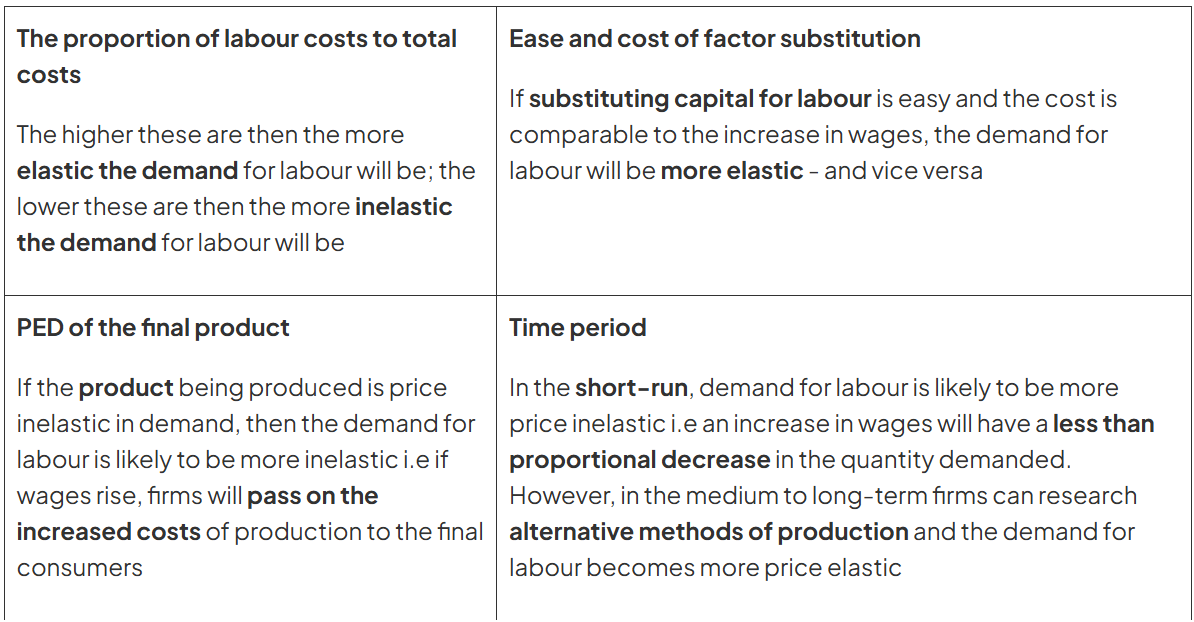Click the bold 'less than' text
This screenshot has height=622, width=1194.
tap(1103, 424)
